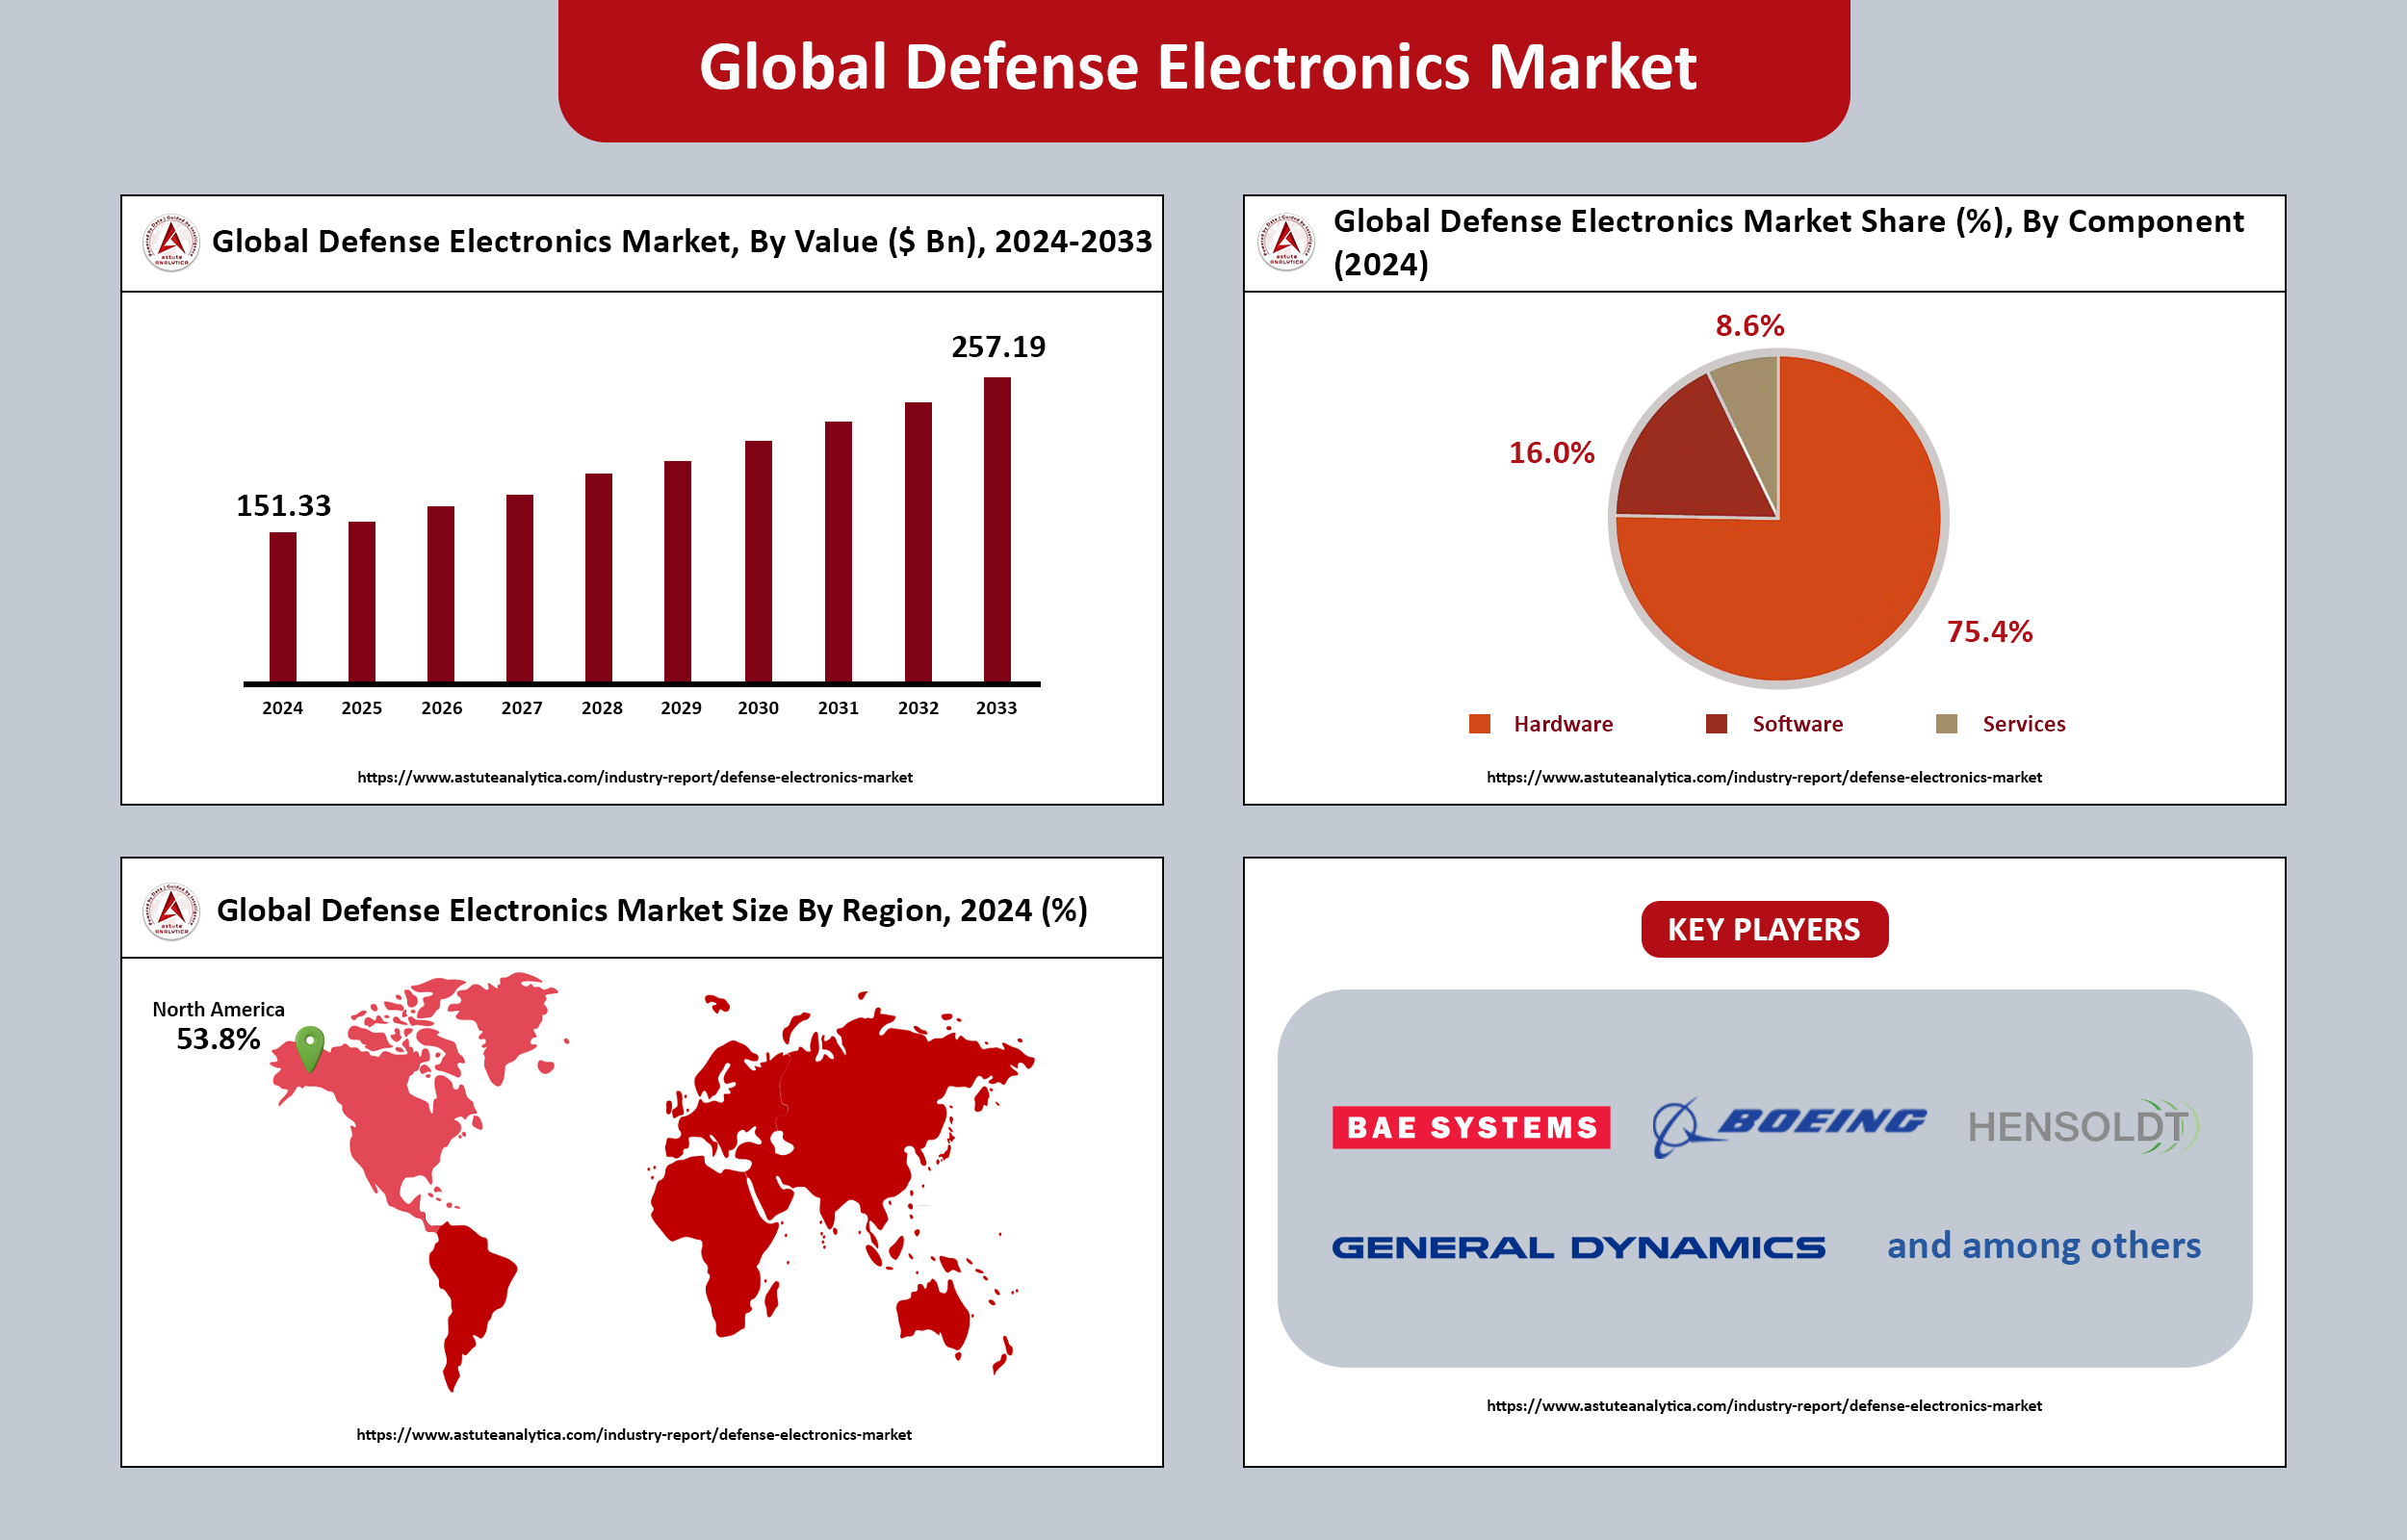Viewport: 2407px width, 1540px height.
Task: Click the 'Hardware' legend text
Action: [x=1563, y=724]
